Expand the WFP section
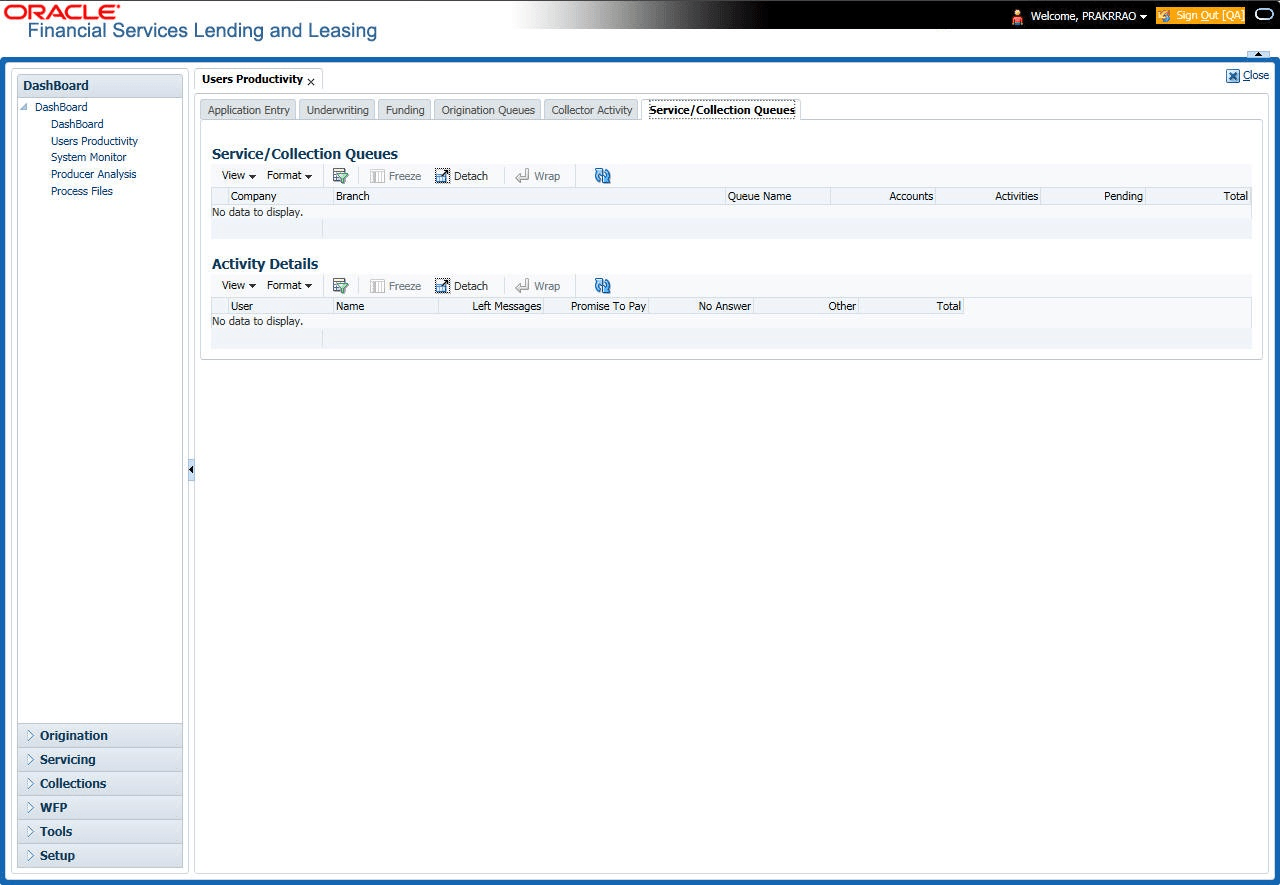Viewport: 1280px width, 885px height. pyautogui.click(x=100, y=808)
